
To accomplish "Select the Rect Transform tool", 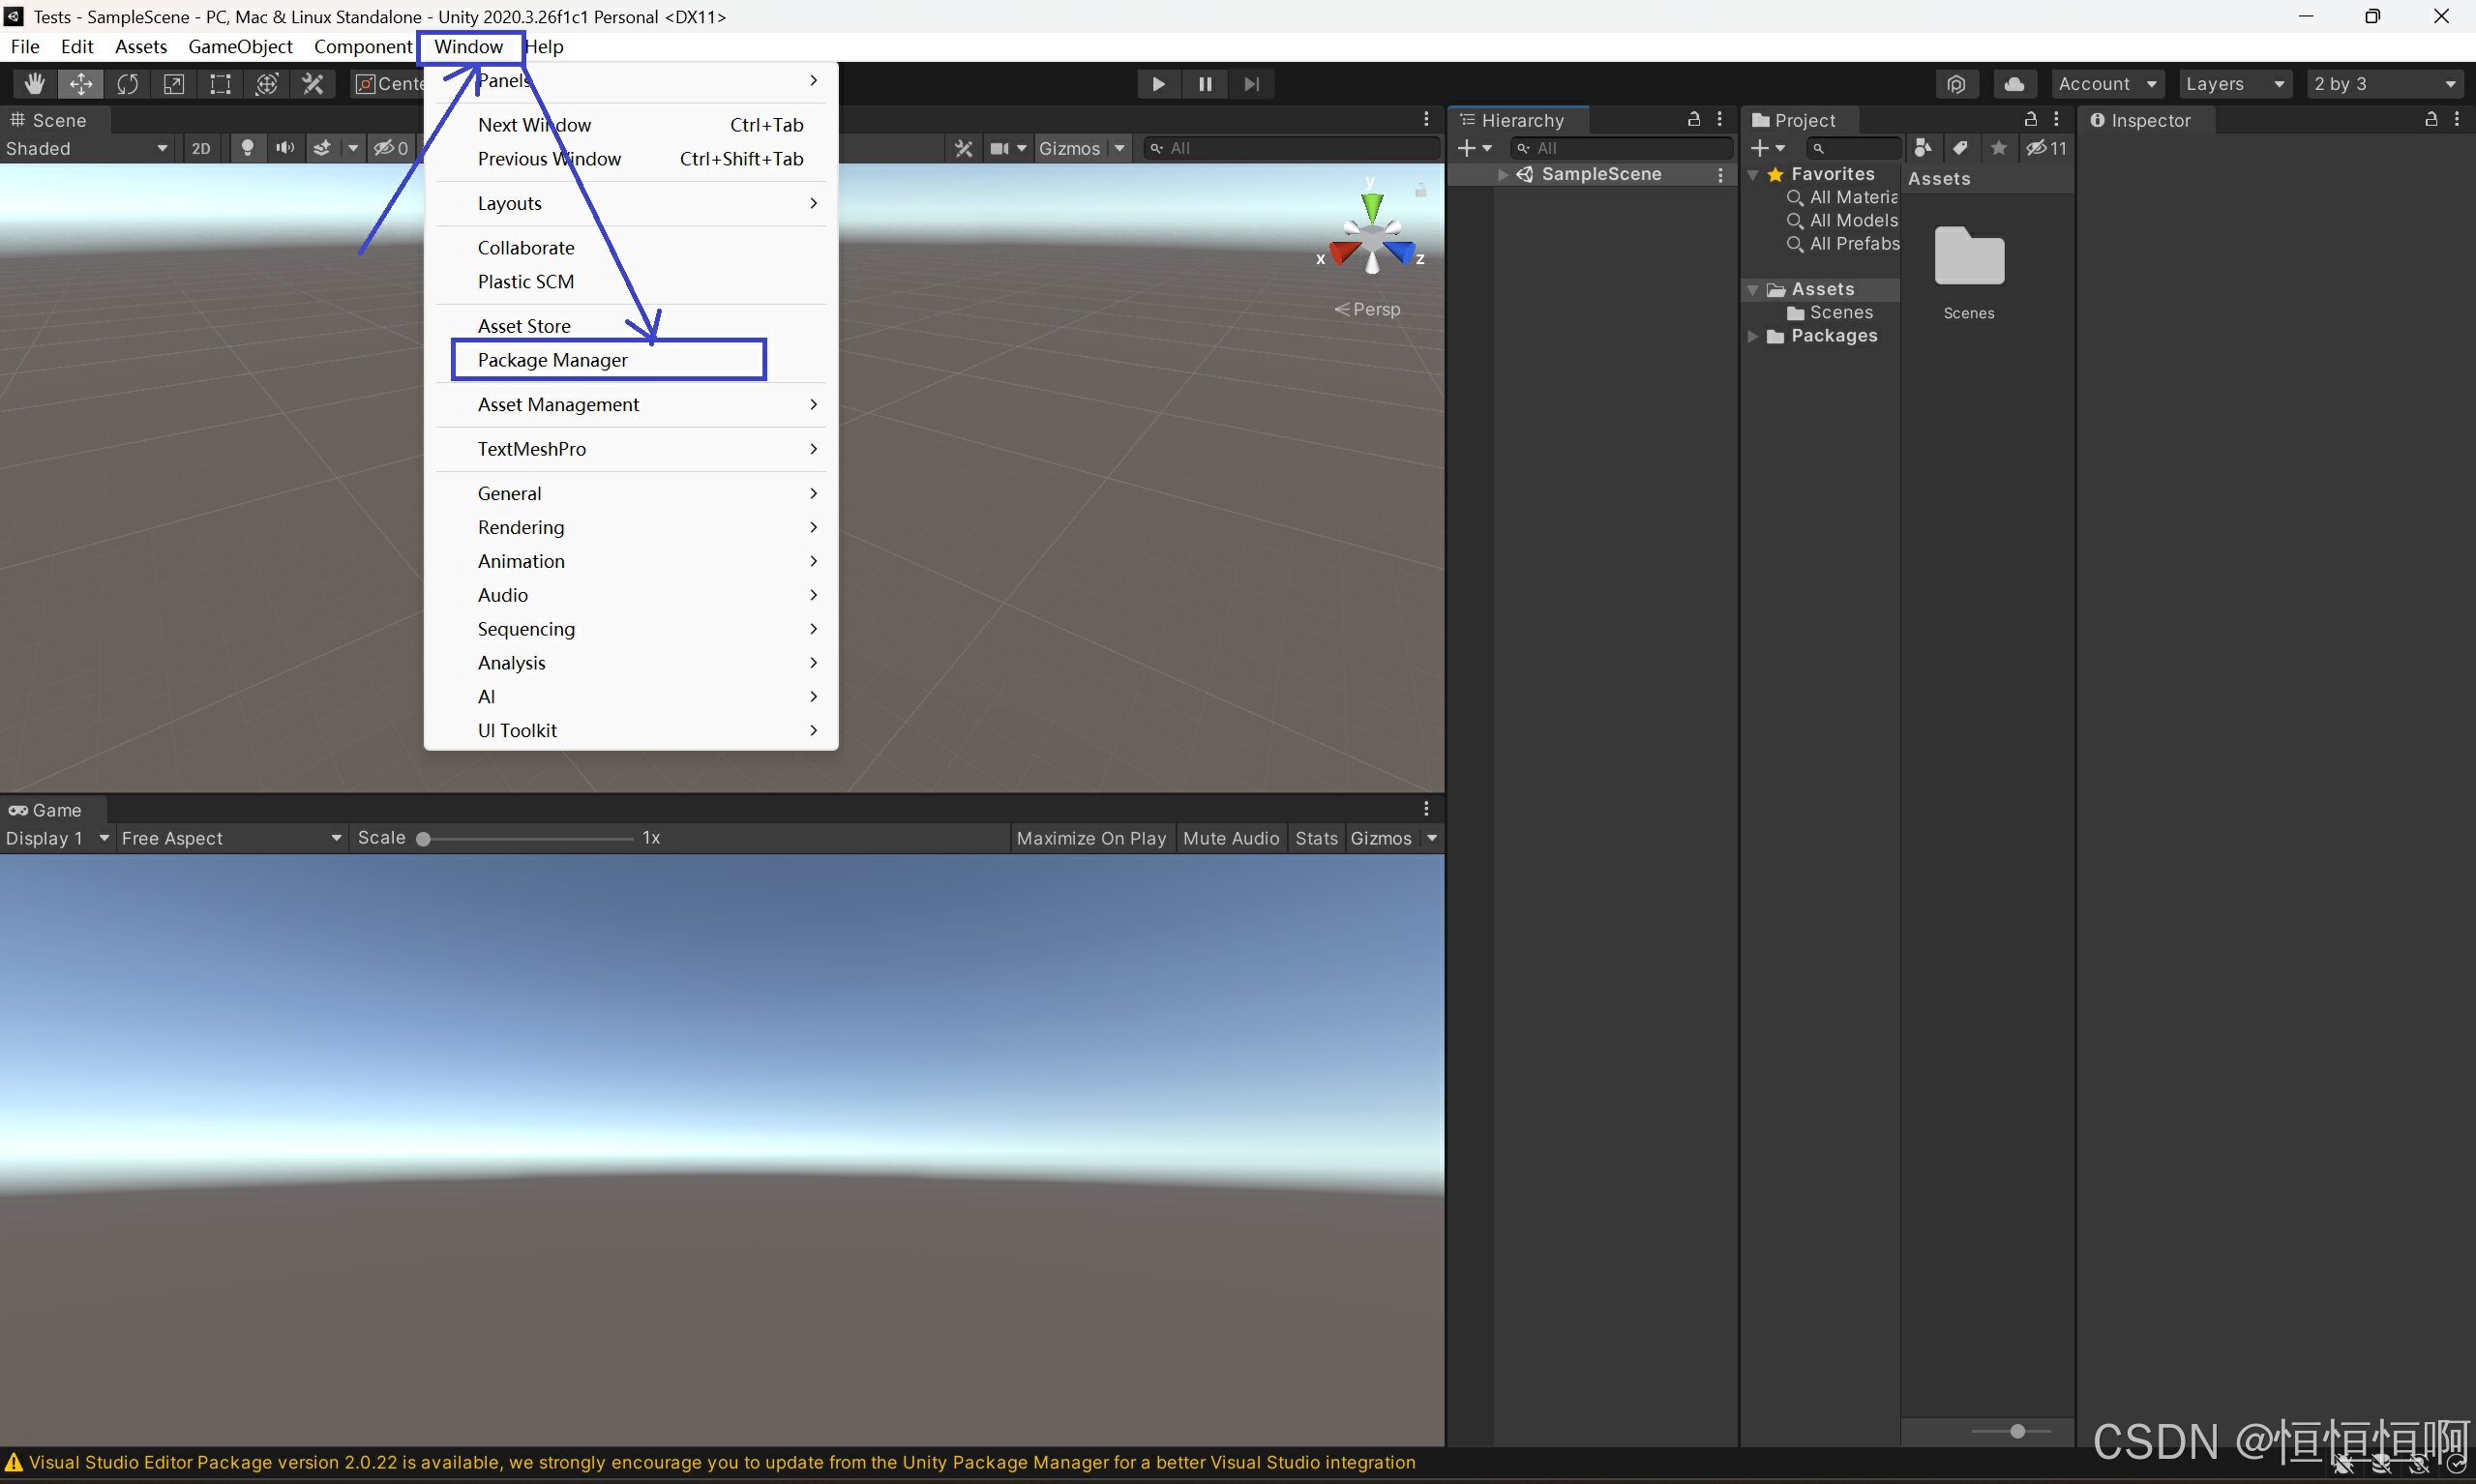I will coord(220,84).
